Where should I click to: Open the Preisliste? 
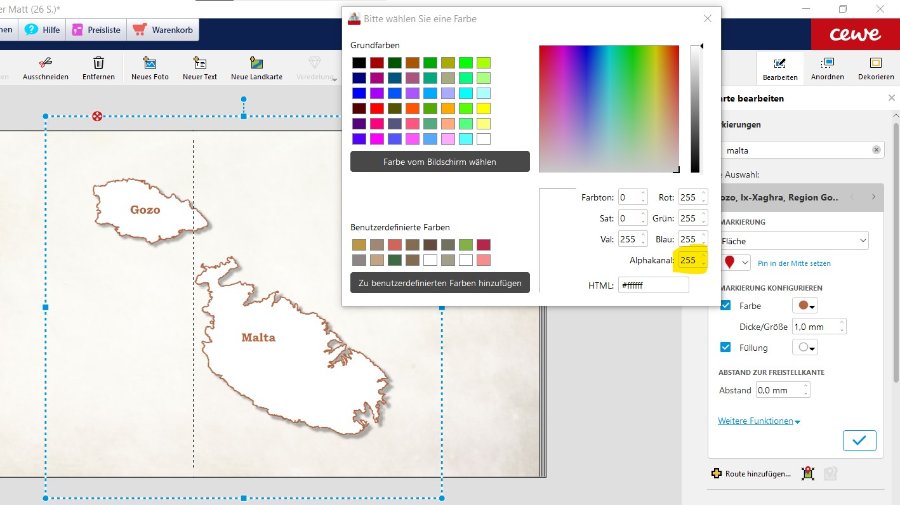[x=96, y=30]
